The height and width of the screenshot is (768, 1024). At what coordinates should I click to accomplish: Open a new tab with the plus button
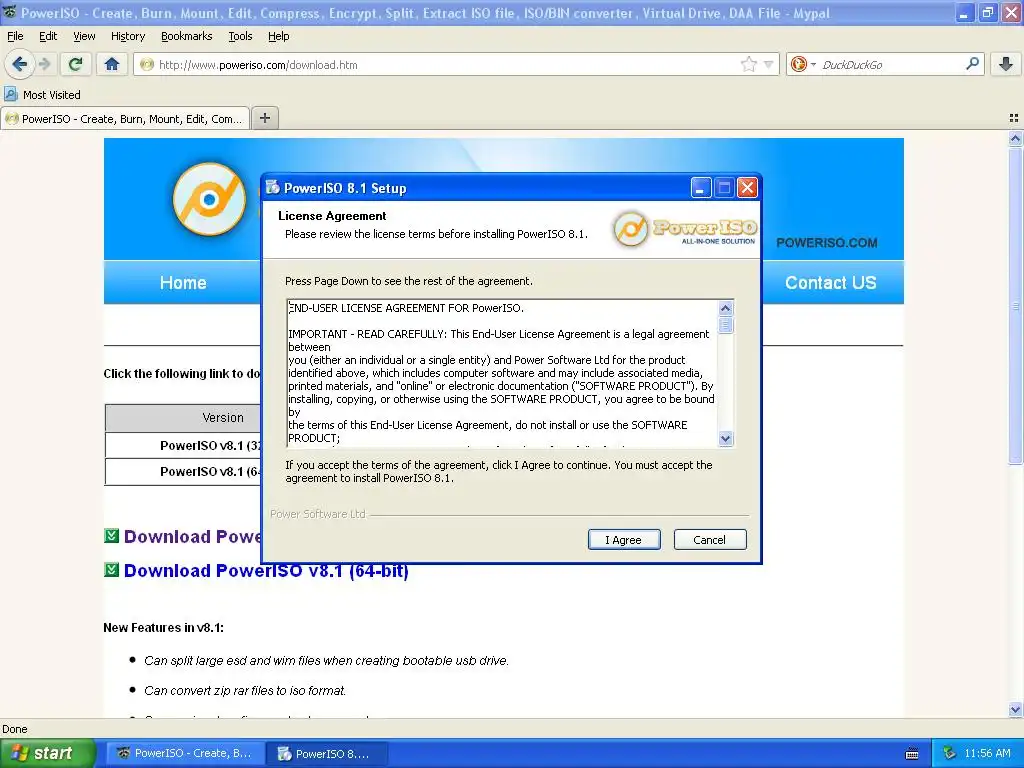click(264, 118)
